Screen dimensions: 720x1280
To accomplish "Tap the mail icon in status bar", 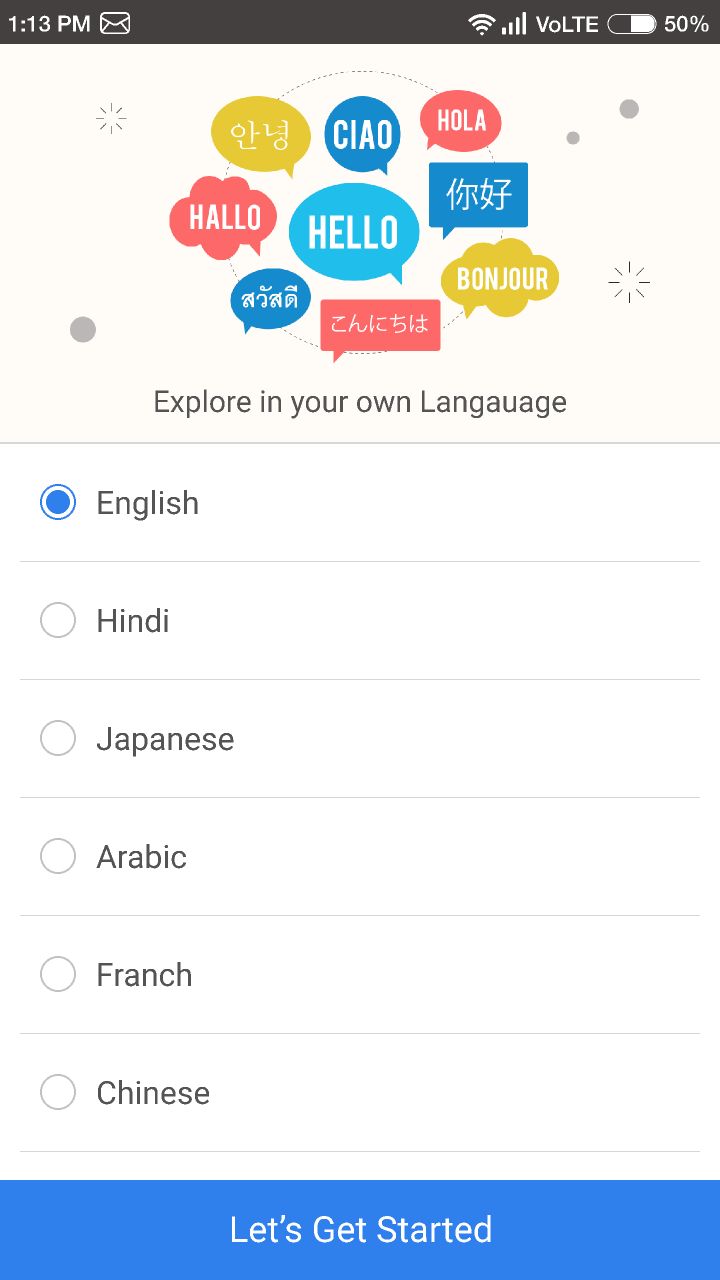I will coord(115,23).
